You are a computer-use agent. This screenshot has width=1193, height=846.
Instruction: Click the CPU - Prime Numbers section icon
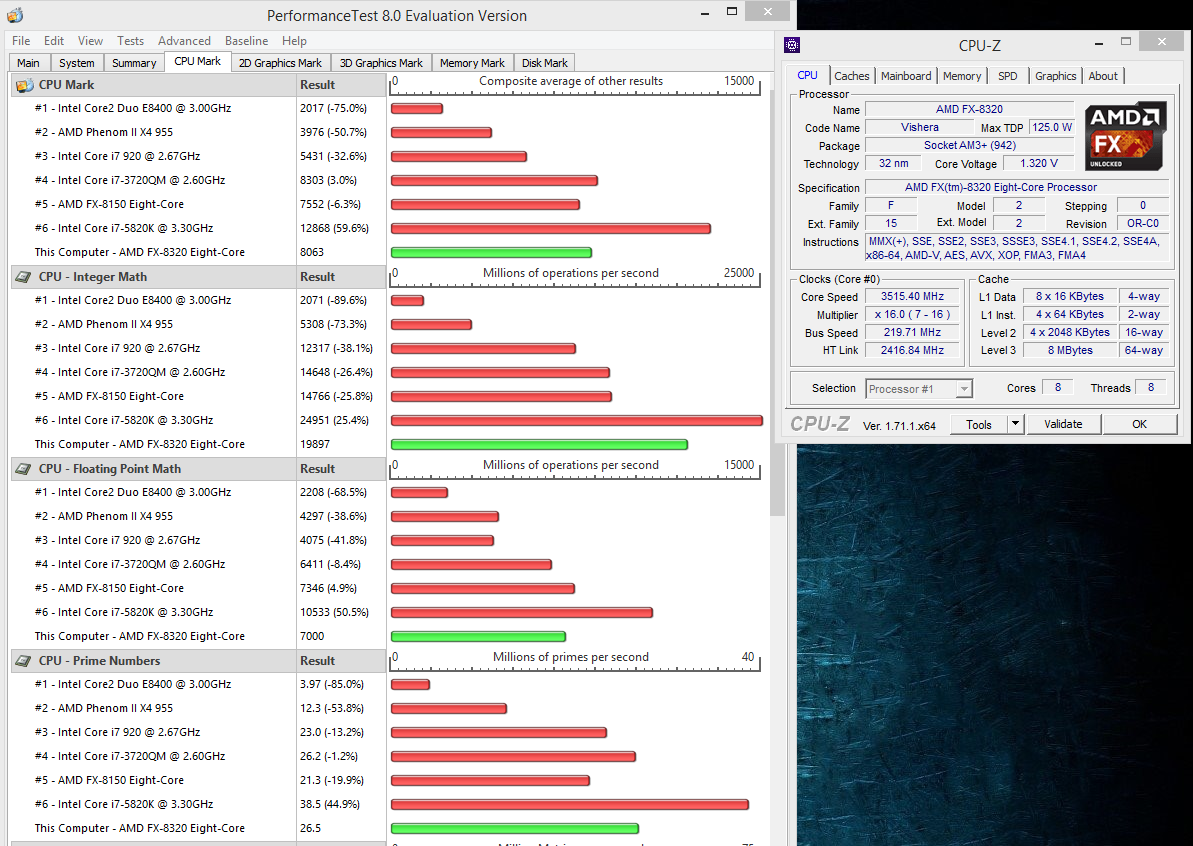(24, 661)
